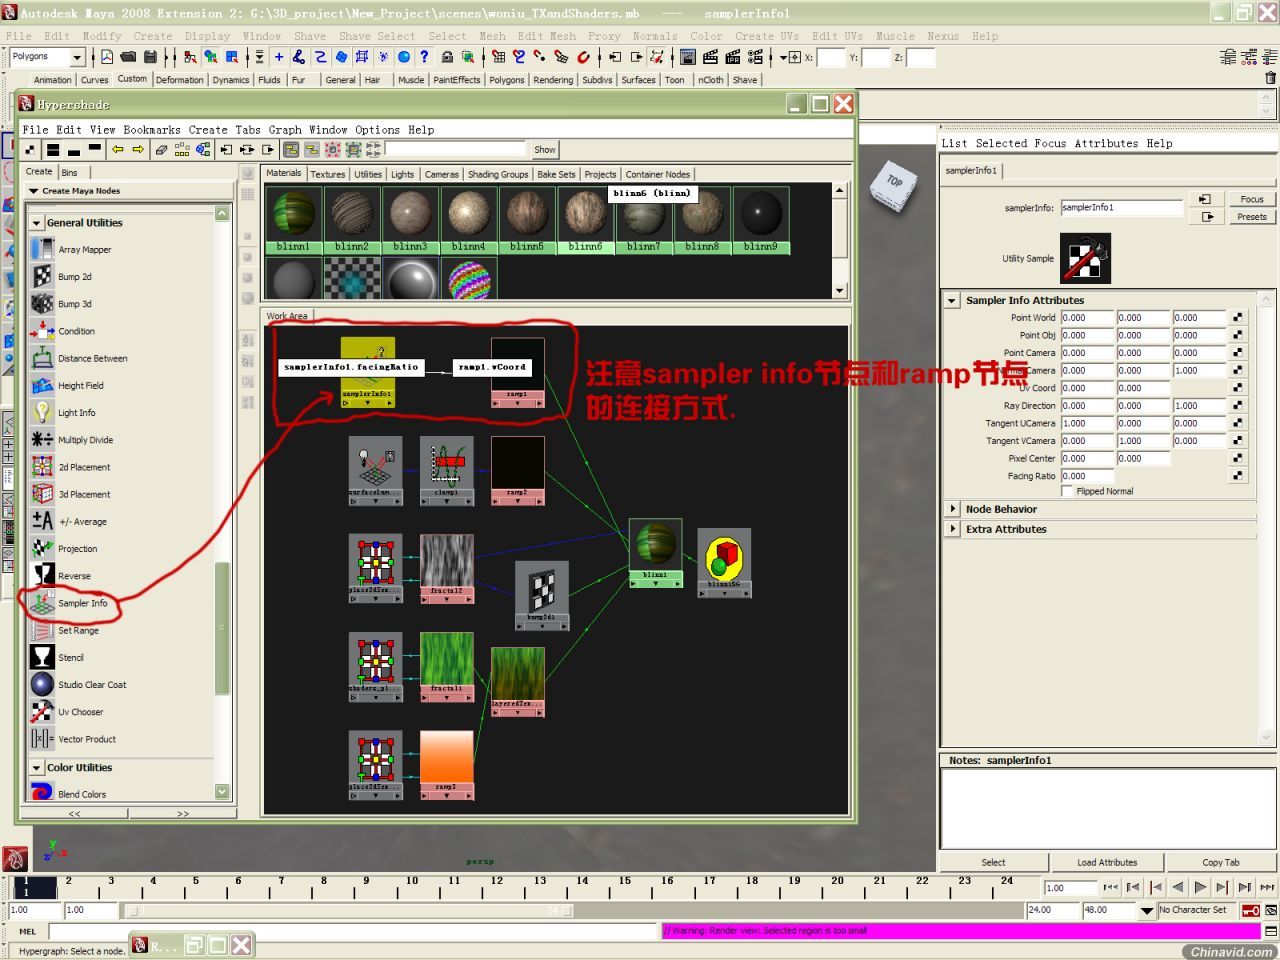Open Attributes menu in Attribute Editor
This screenshot has width=1280, height=960.
1106,143
